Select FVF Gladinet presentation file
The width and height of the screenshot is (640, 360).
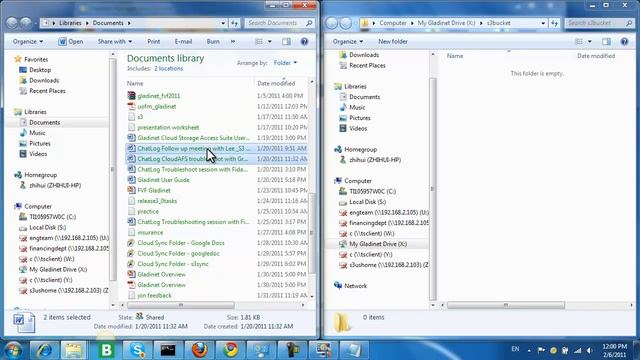point(154,191)
